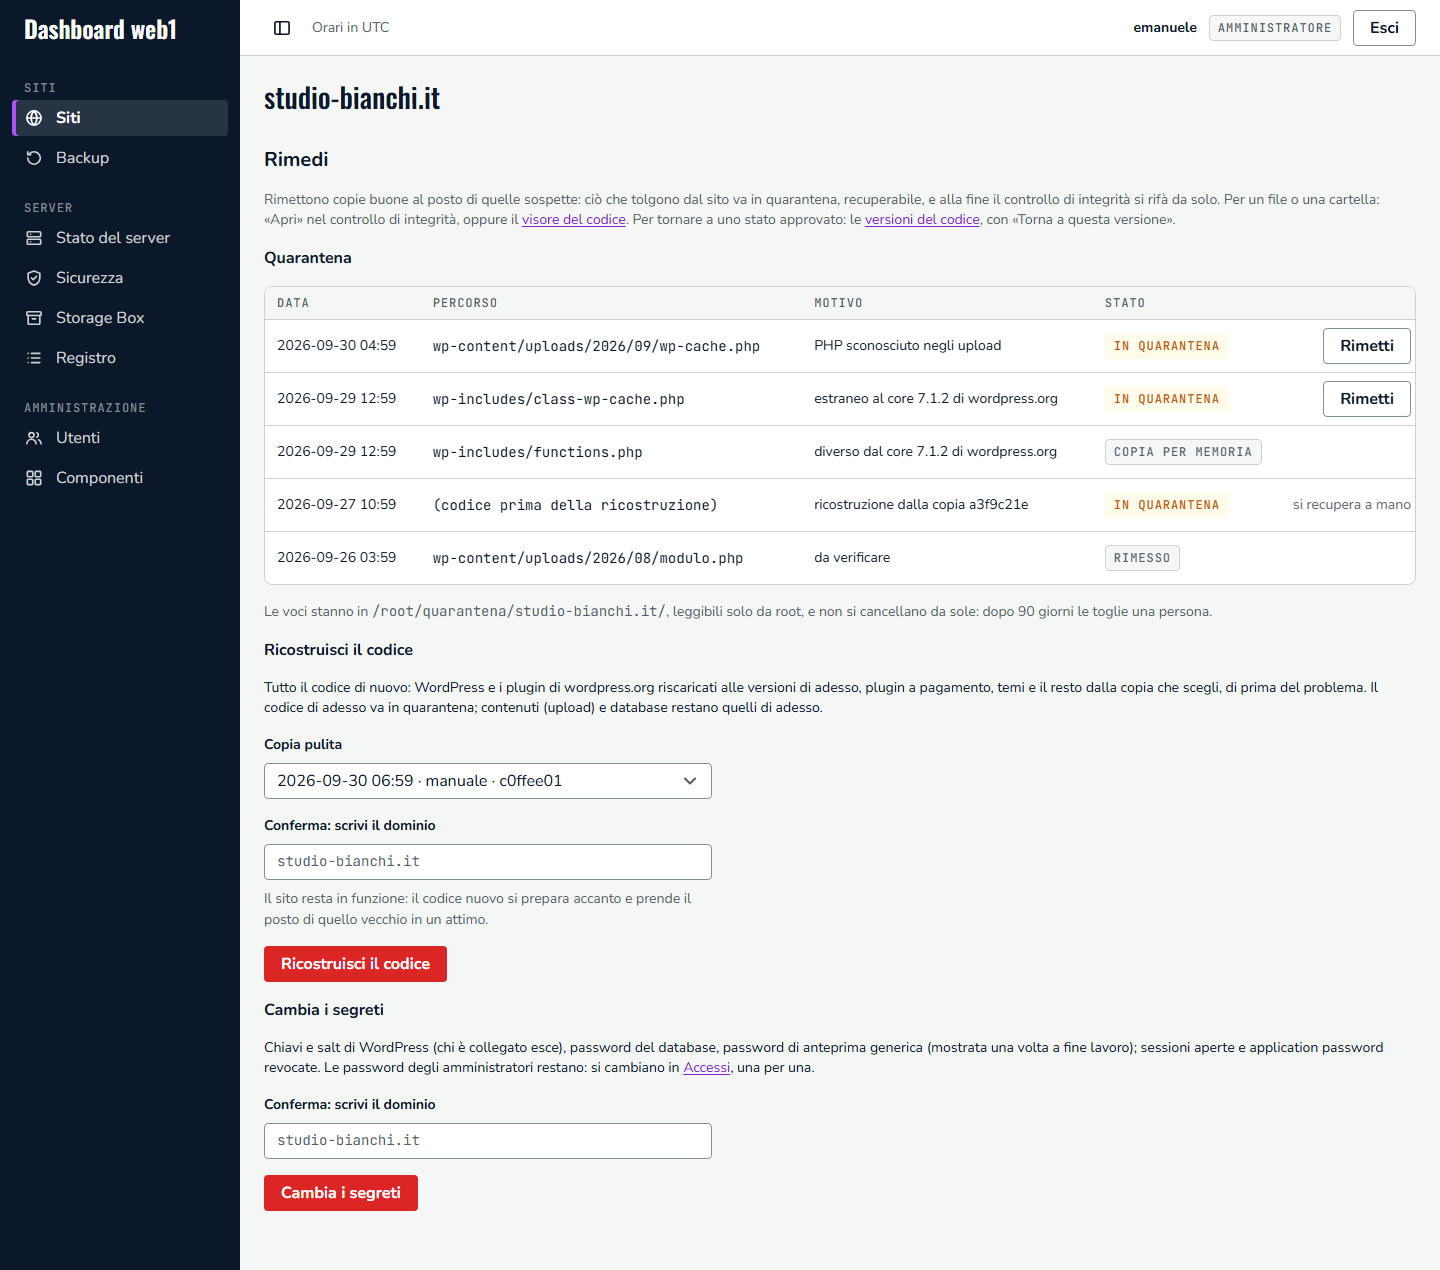Click Rimetti for wp-cache.php in uploads

pyautogui.click(x=1367, y=346)
